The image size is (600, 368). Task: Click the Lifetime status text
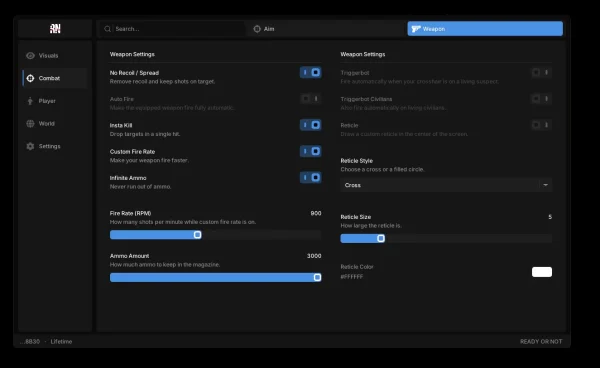61,342
